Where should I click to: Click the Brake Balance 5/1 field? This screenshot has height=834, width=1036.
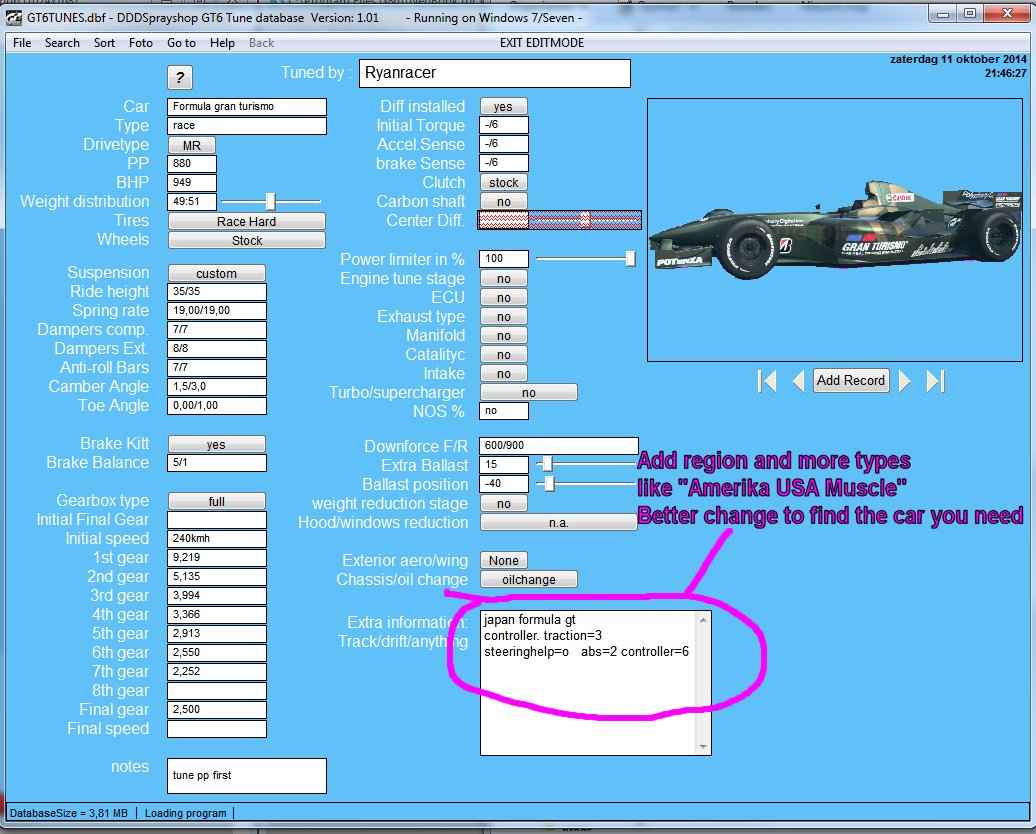(x=217, y=463)
